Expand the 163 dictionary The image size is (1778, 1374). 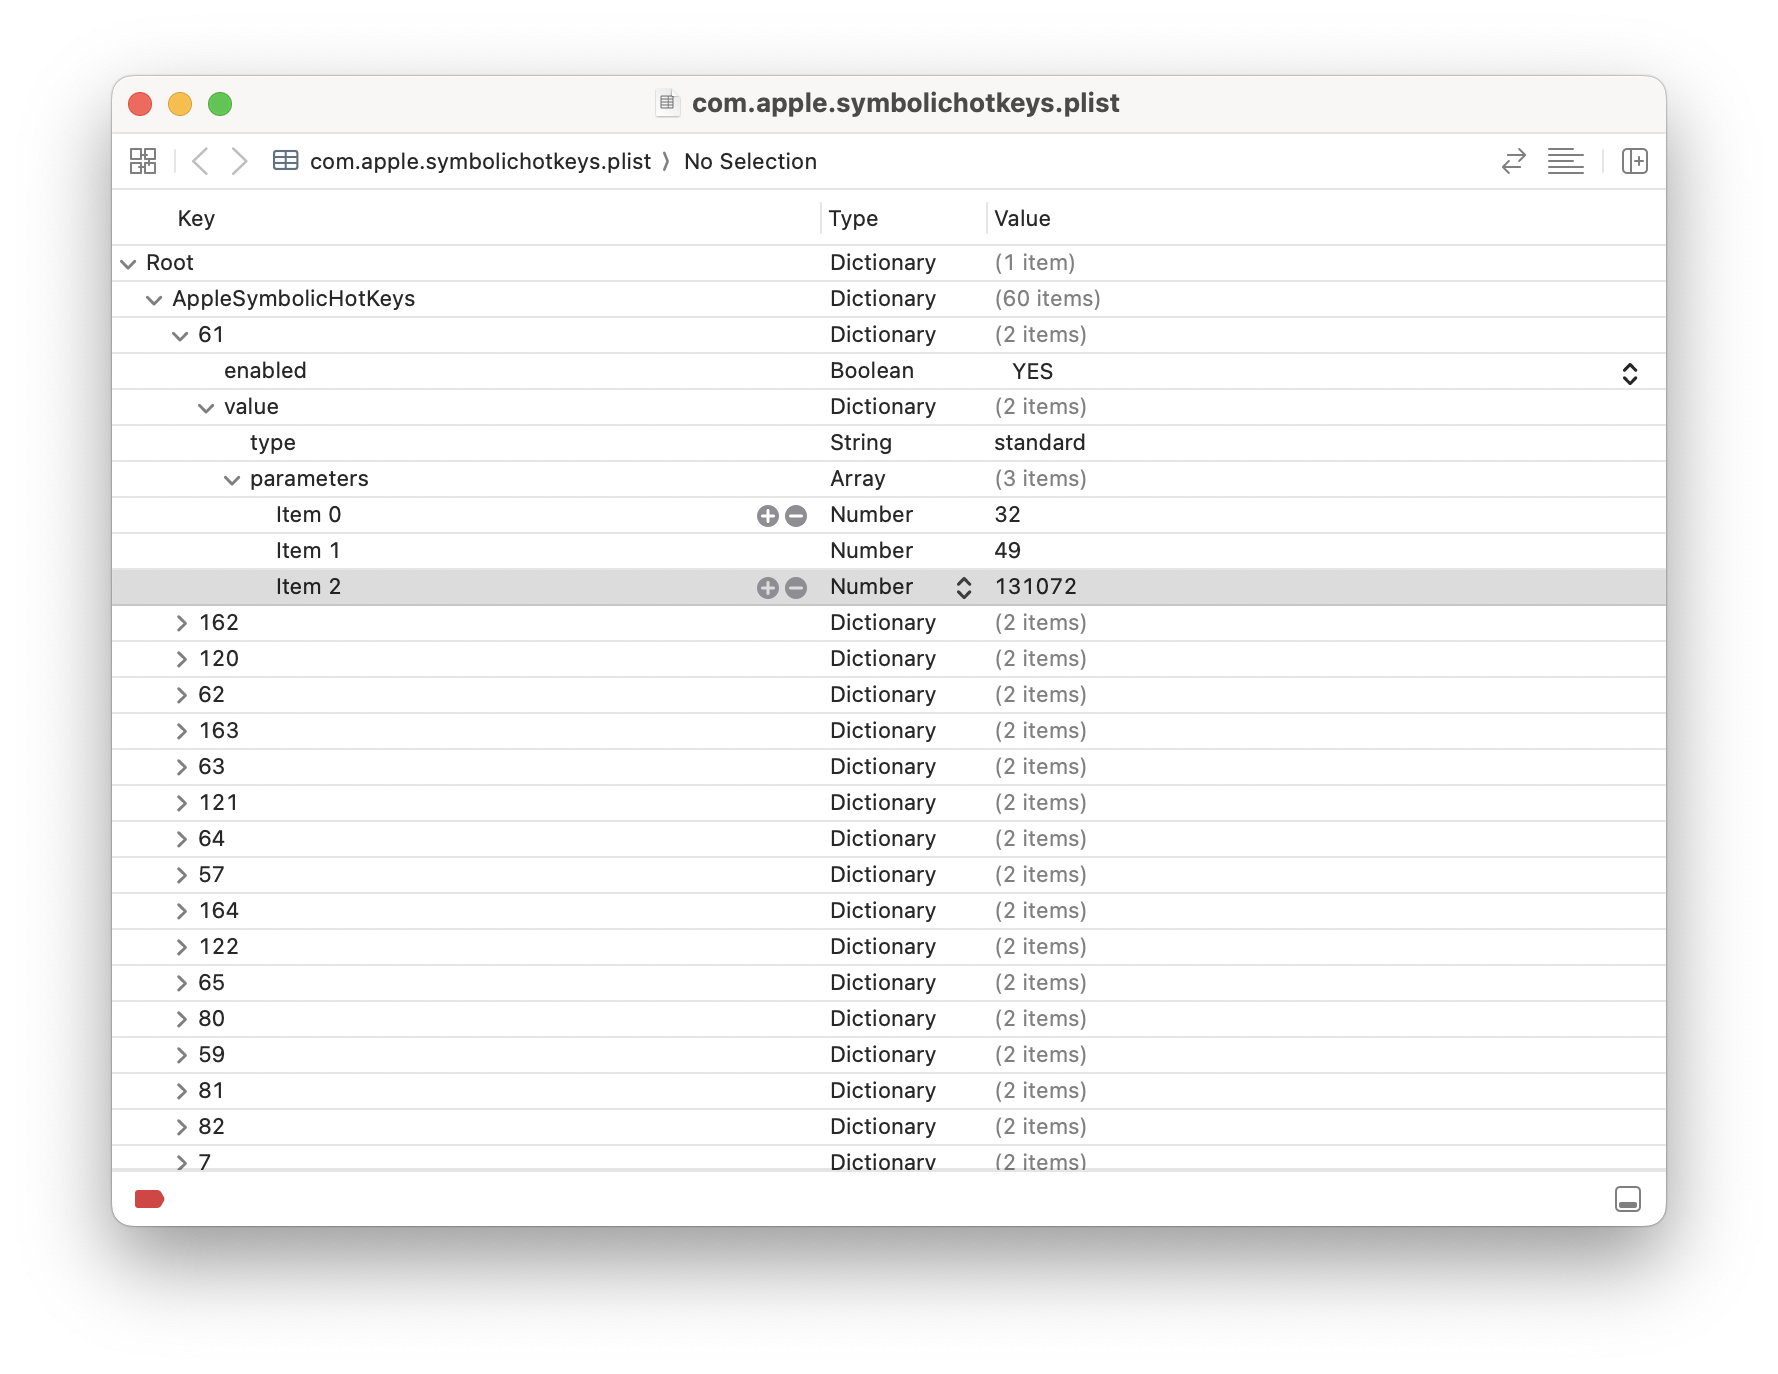pos(181,731)
